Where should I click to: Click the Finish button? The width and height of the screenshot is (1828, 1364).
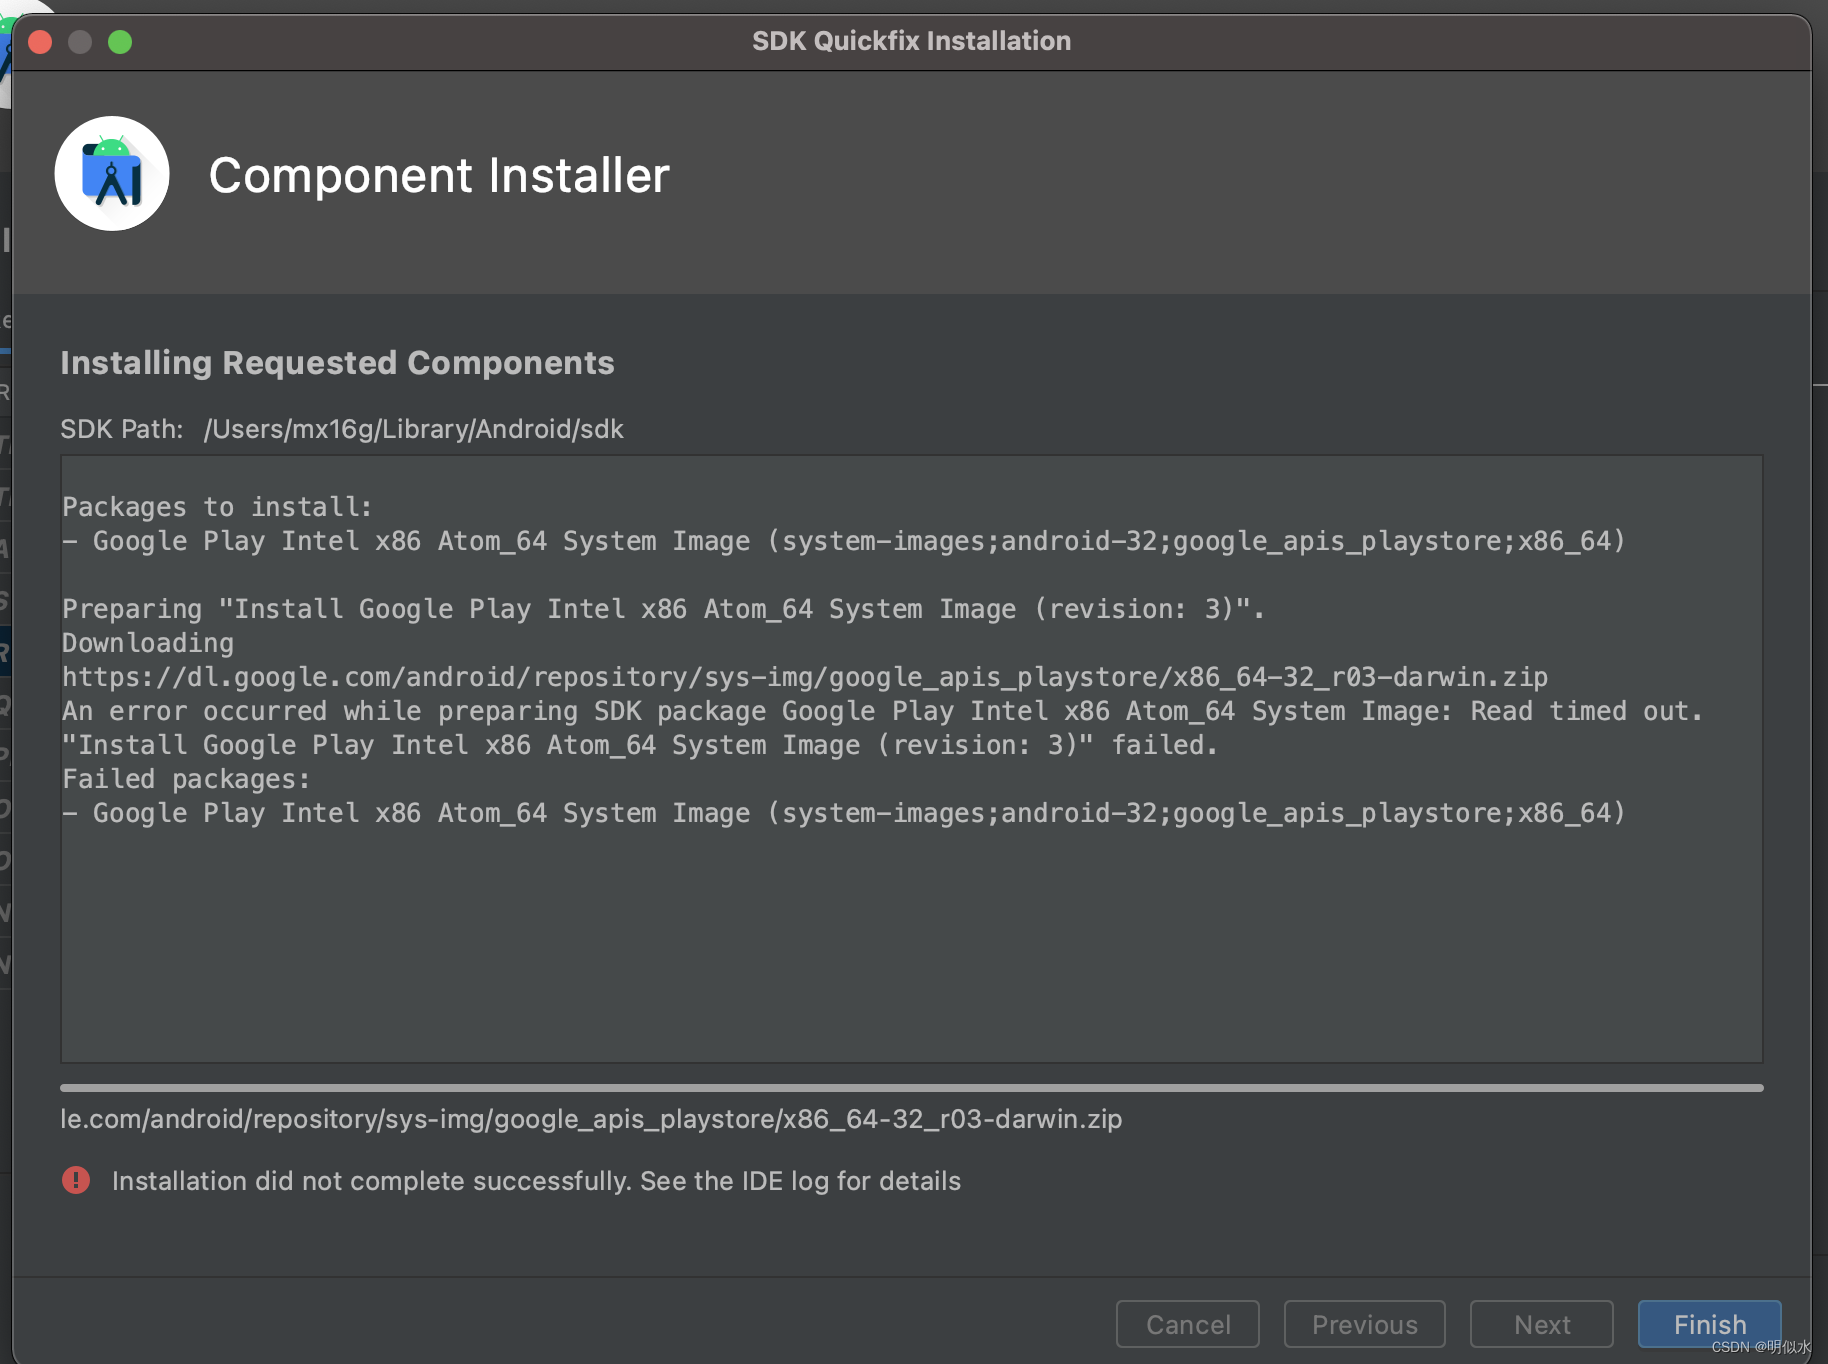tap(1709, 1324)
